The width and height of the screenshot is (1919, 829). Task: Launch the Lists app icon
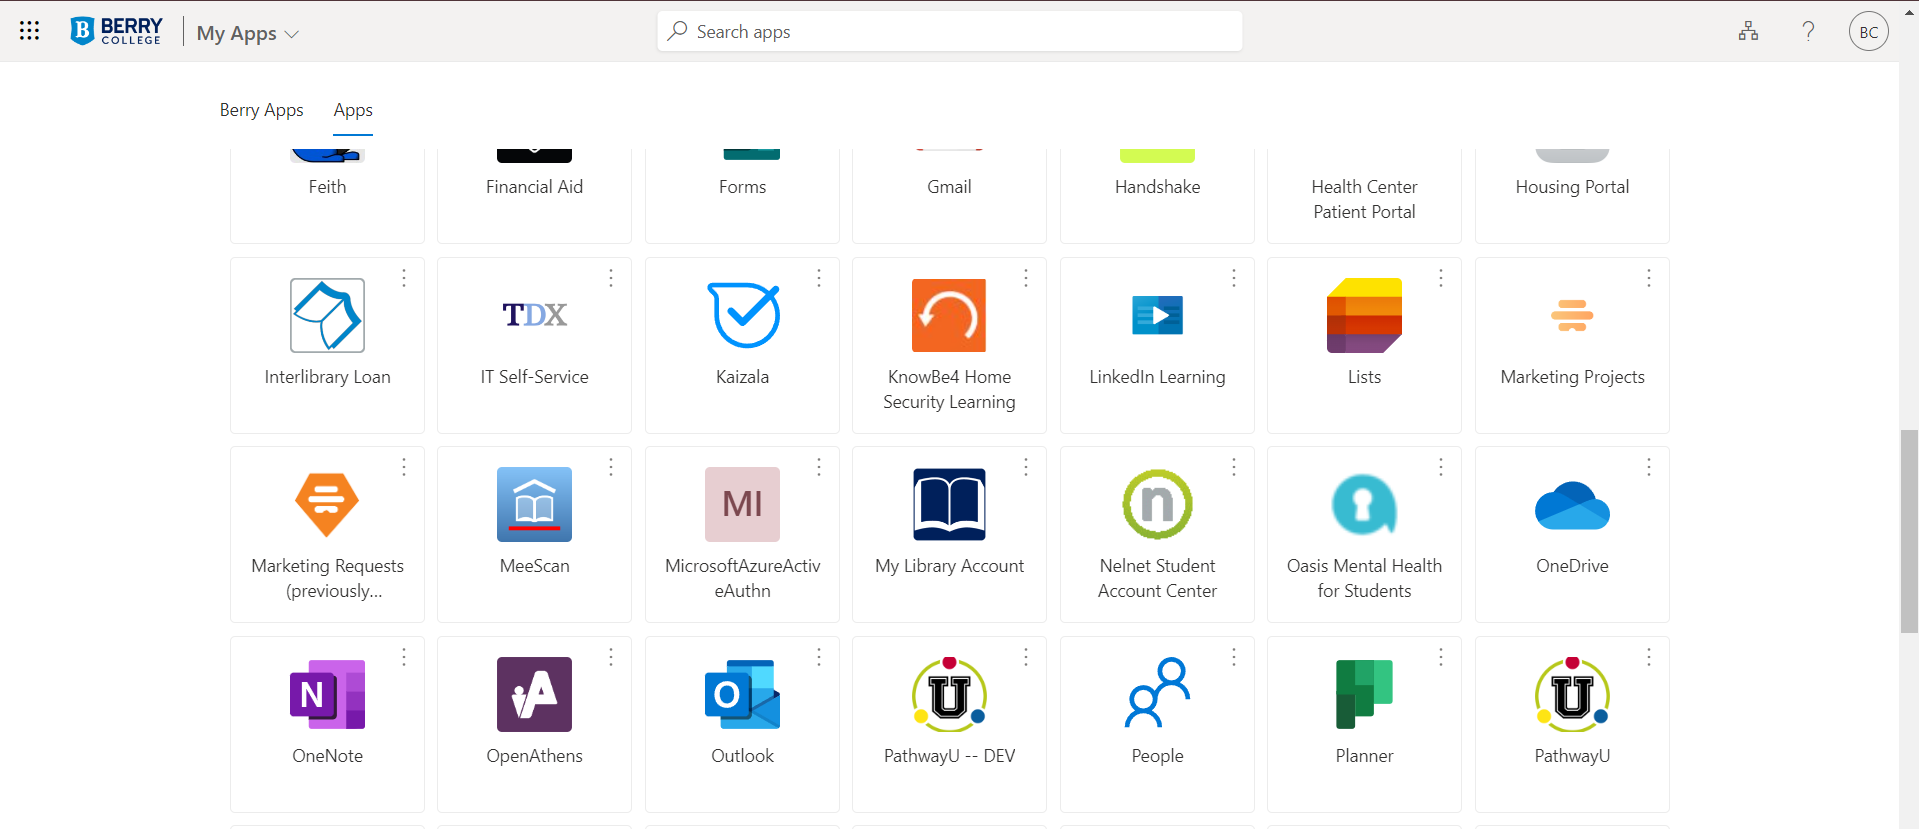click(1364, 315)
